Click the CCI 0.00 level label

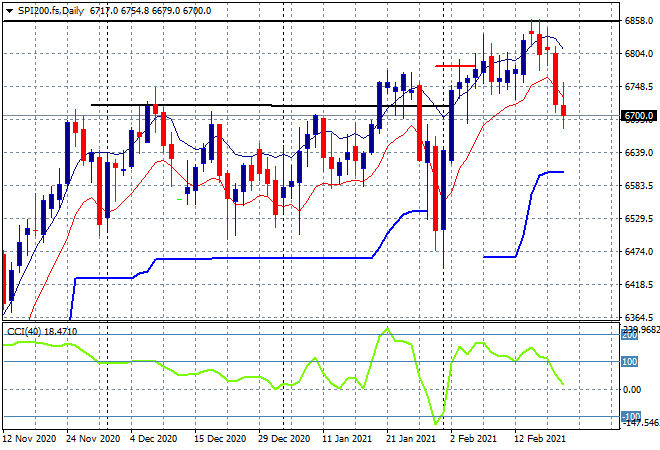(x=632, y=390)
